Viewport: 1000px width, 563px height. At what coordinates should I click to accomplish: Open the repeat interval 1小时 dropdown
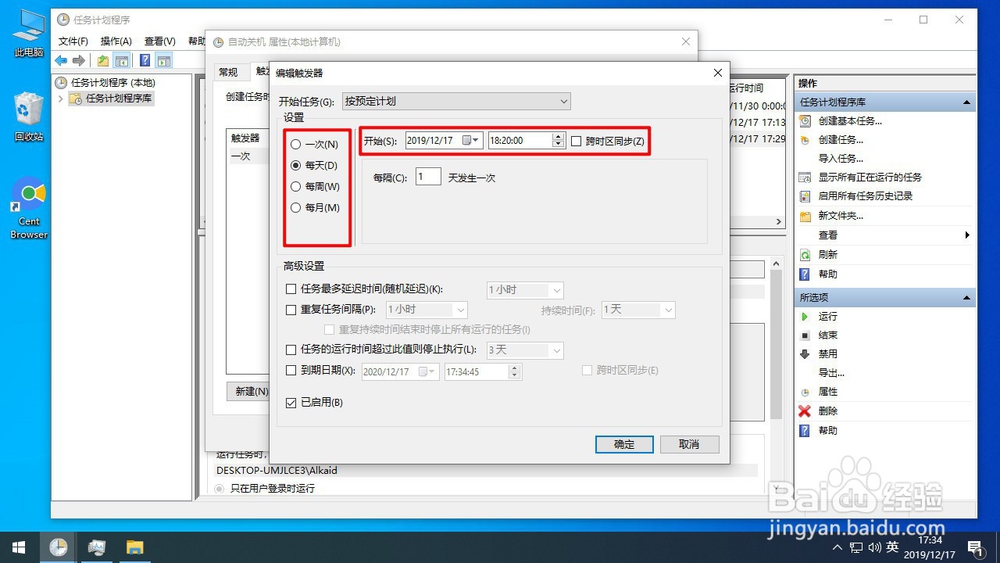427,310
